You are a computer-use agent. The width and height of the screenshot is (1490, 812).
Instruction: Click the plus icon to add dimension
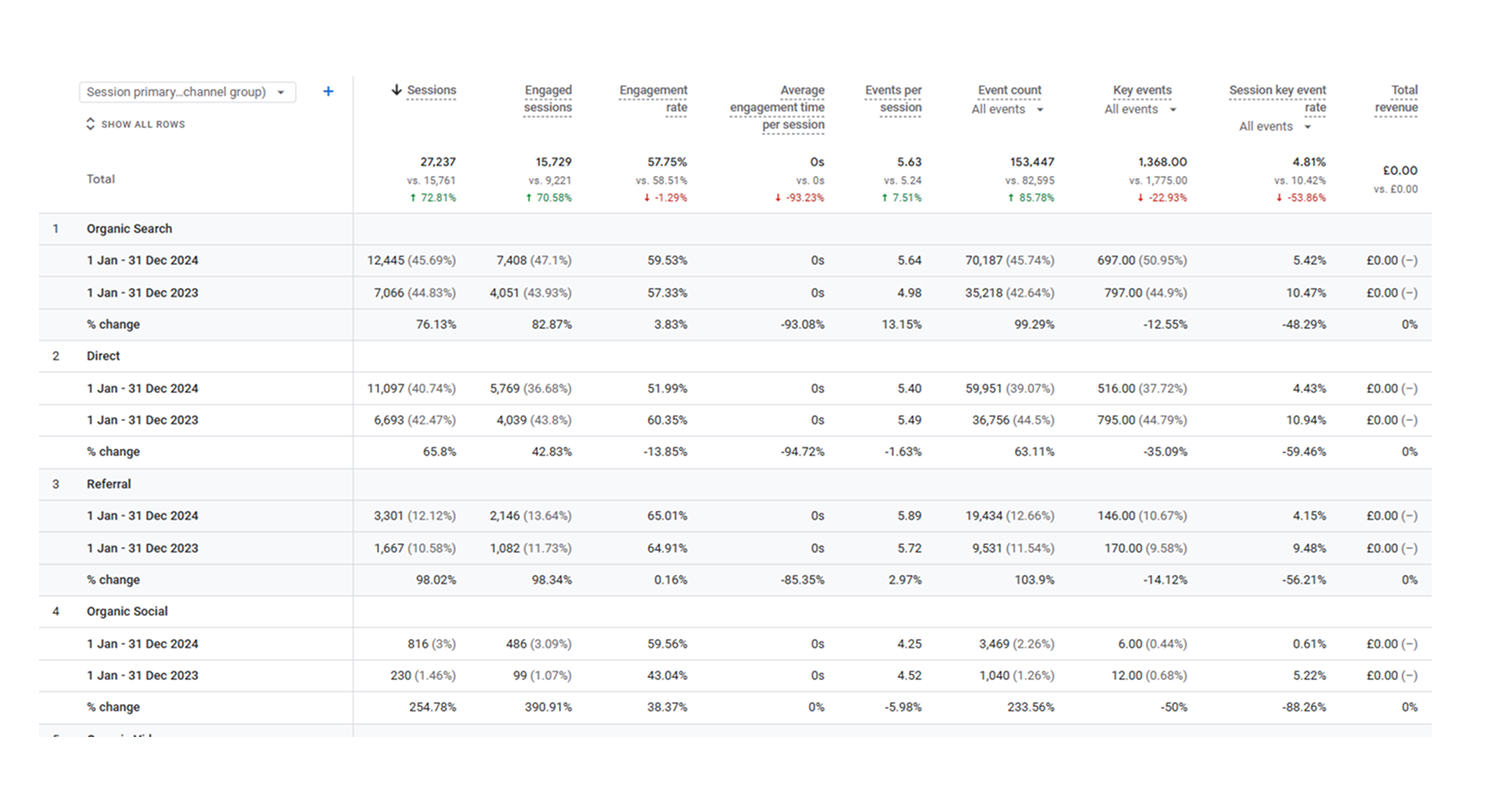tap(328, 91)
